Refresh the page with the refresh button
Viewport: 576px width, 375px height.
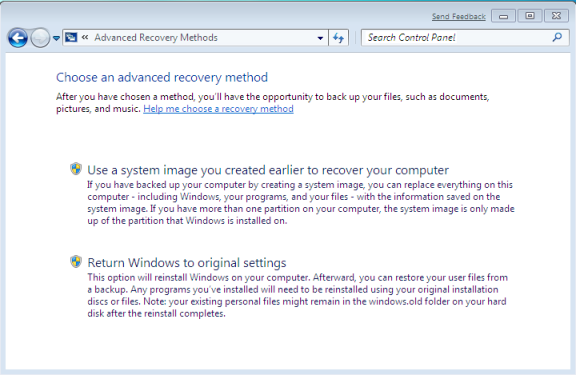click(338, 38)
